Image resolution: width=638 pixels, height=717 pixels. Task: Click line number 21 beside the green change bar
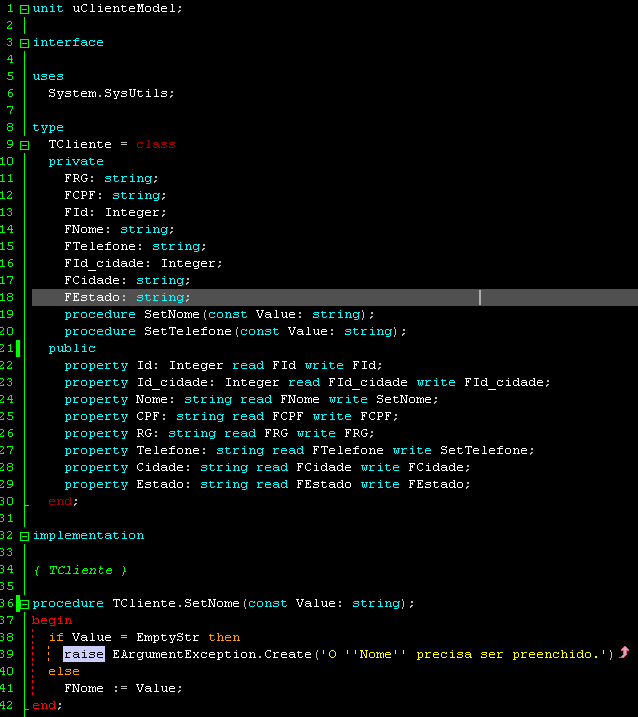pos(7,348)
